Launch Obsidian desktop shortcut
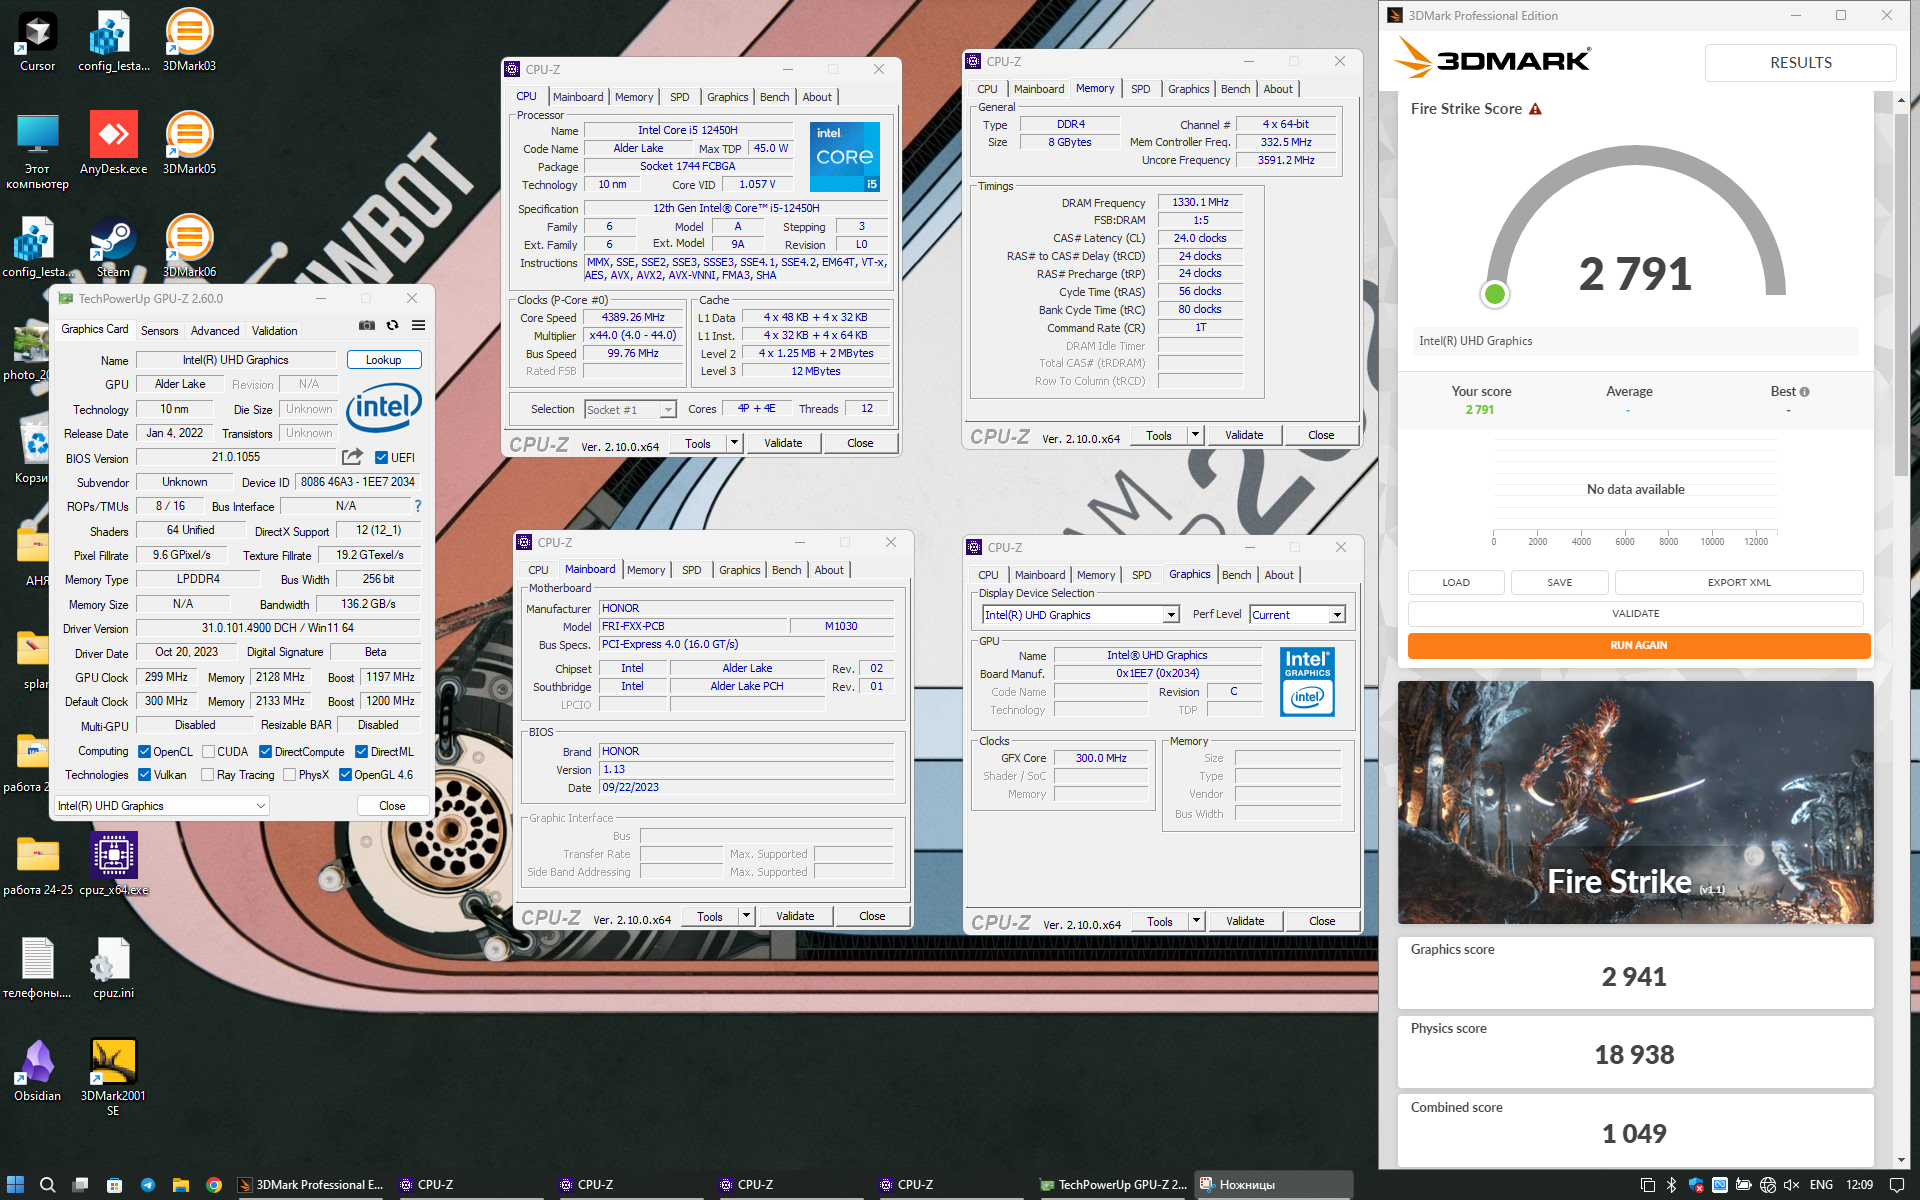The height and width of the screenshot is (1200, 1920). 37,1070
